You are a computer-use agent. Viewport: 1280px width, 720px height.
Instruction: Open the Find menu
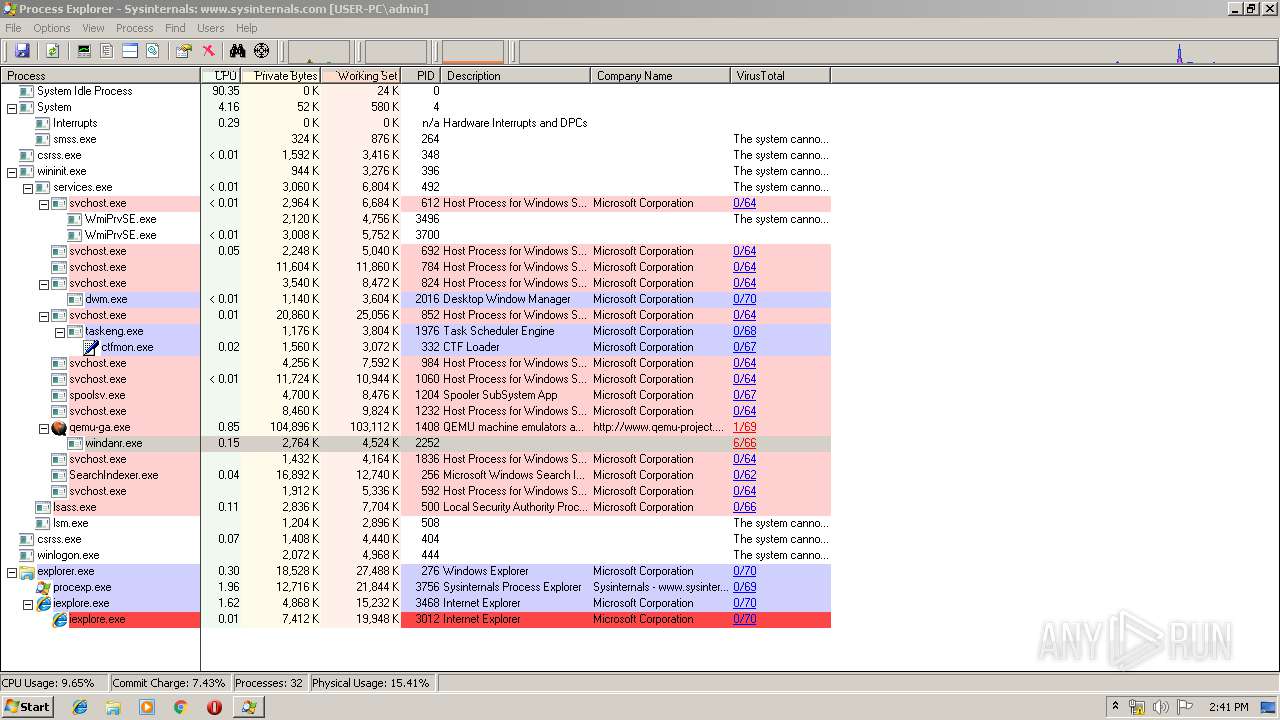click(x=175, y=28)
